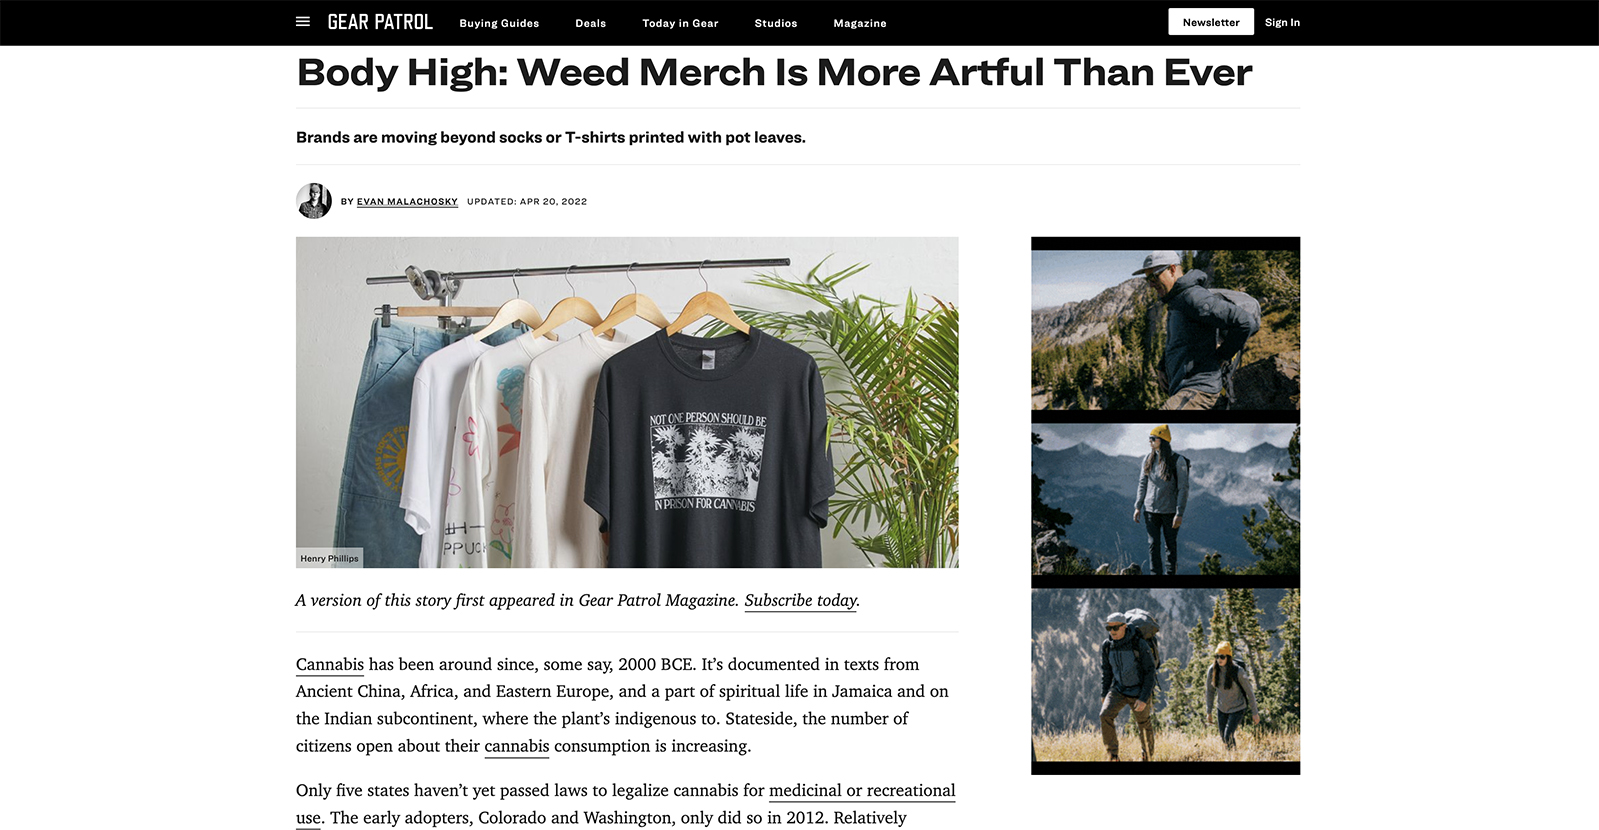Open Buying Guides menu

pyautogui.click(x=499, y=23)
